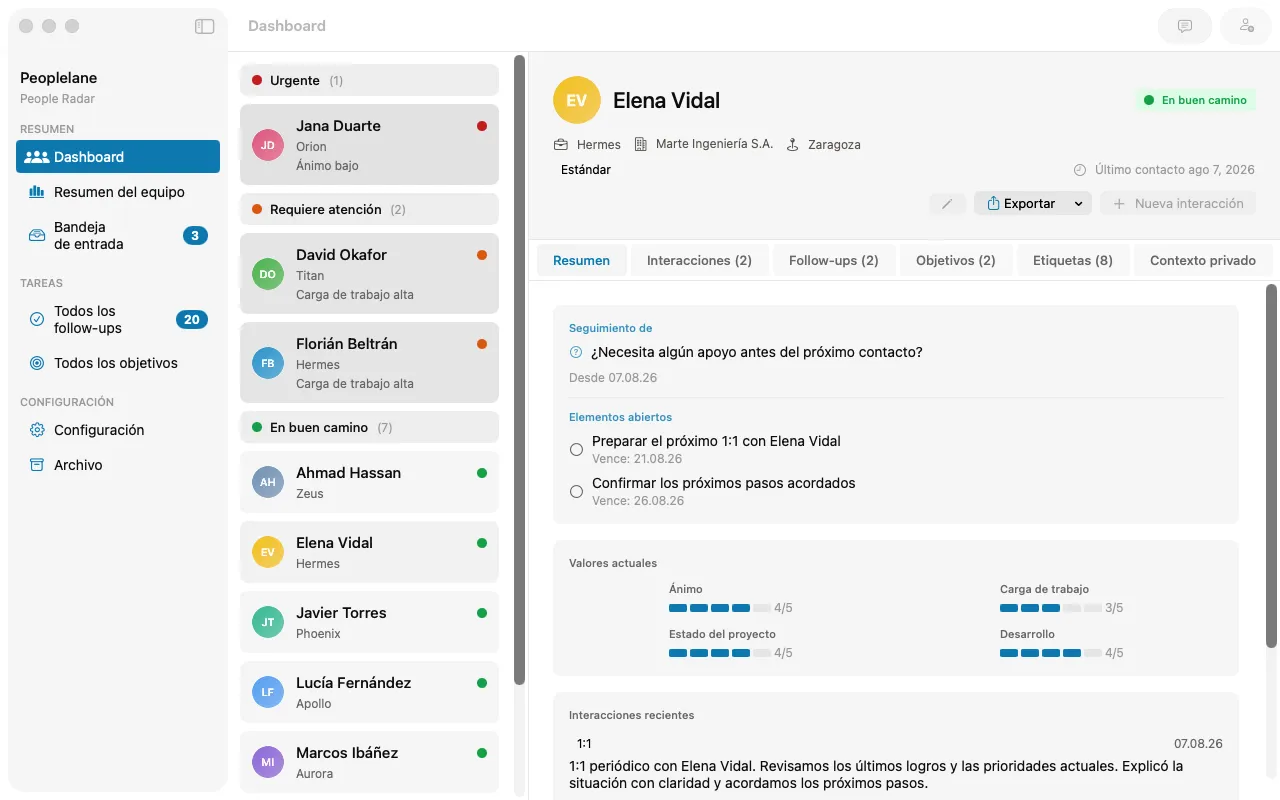This screenshot has width=1280, height=800.
Task: Click the Archivo box icon
Action: click(37, 465)
